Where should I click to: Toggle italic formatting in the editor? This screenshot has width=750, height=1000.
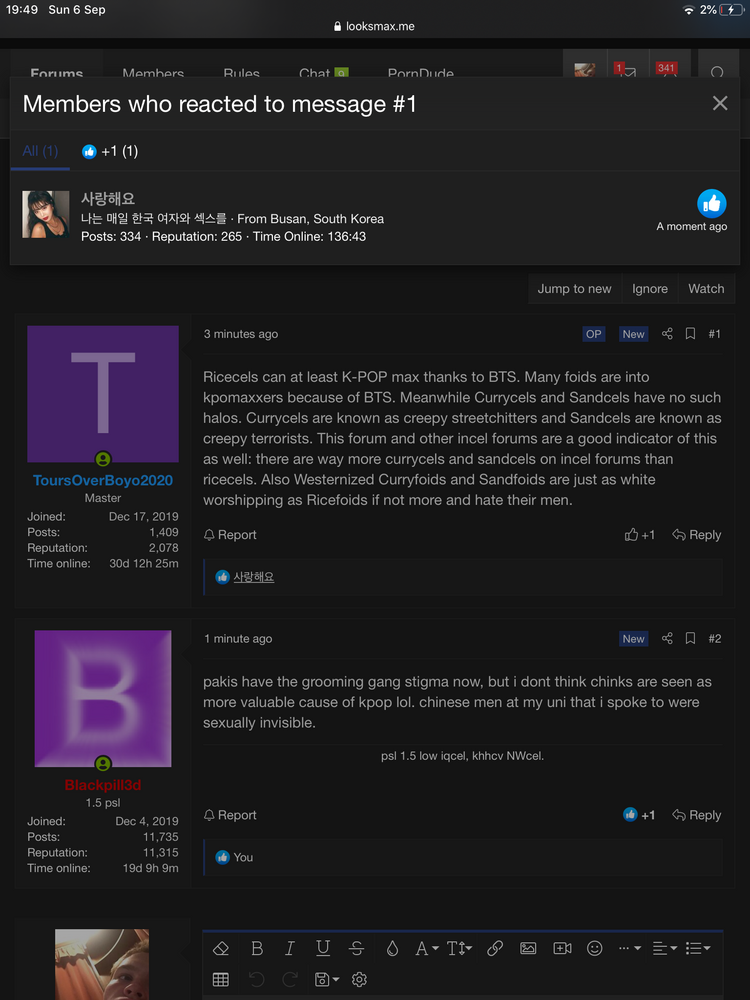pos(290,948)
